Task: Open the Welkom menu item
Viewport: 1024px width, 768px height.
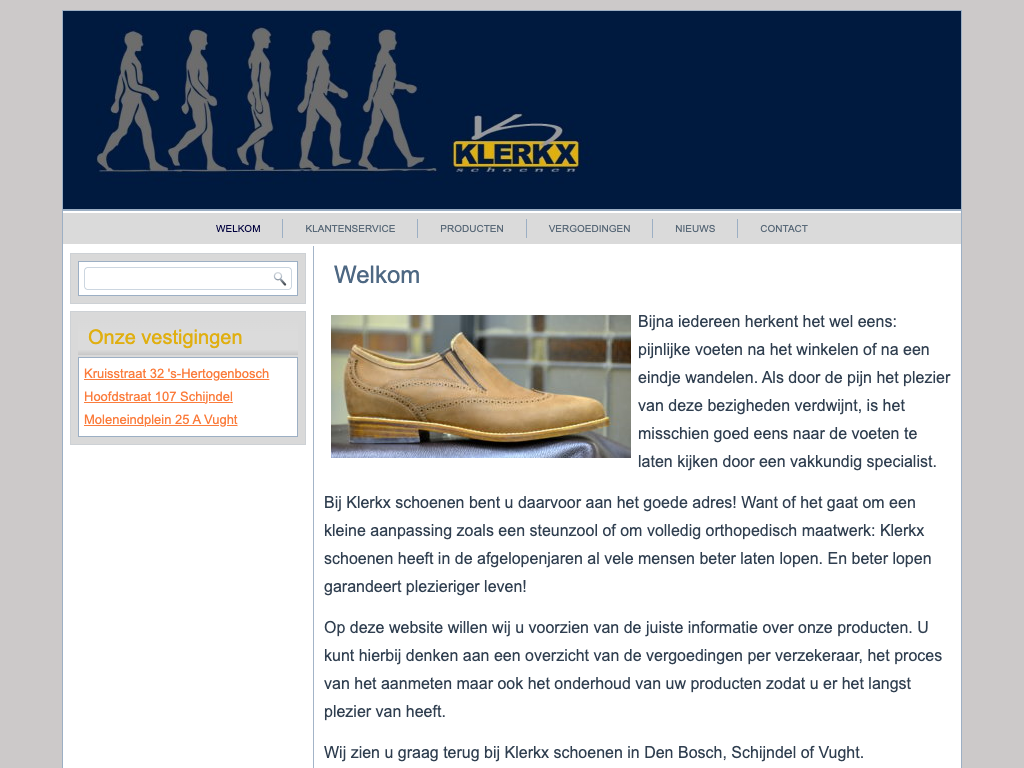Action: click(238, 229)
